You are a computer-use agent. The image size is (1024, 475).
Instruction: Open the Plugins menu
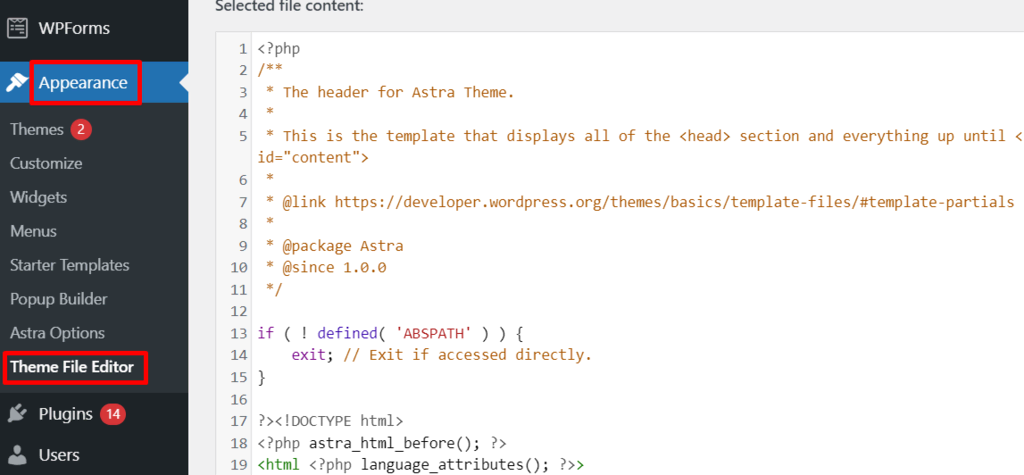tap(65, 414)
